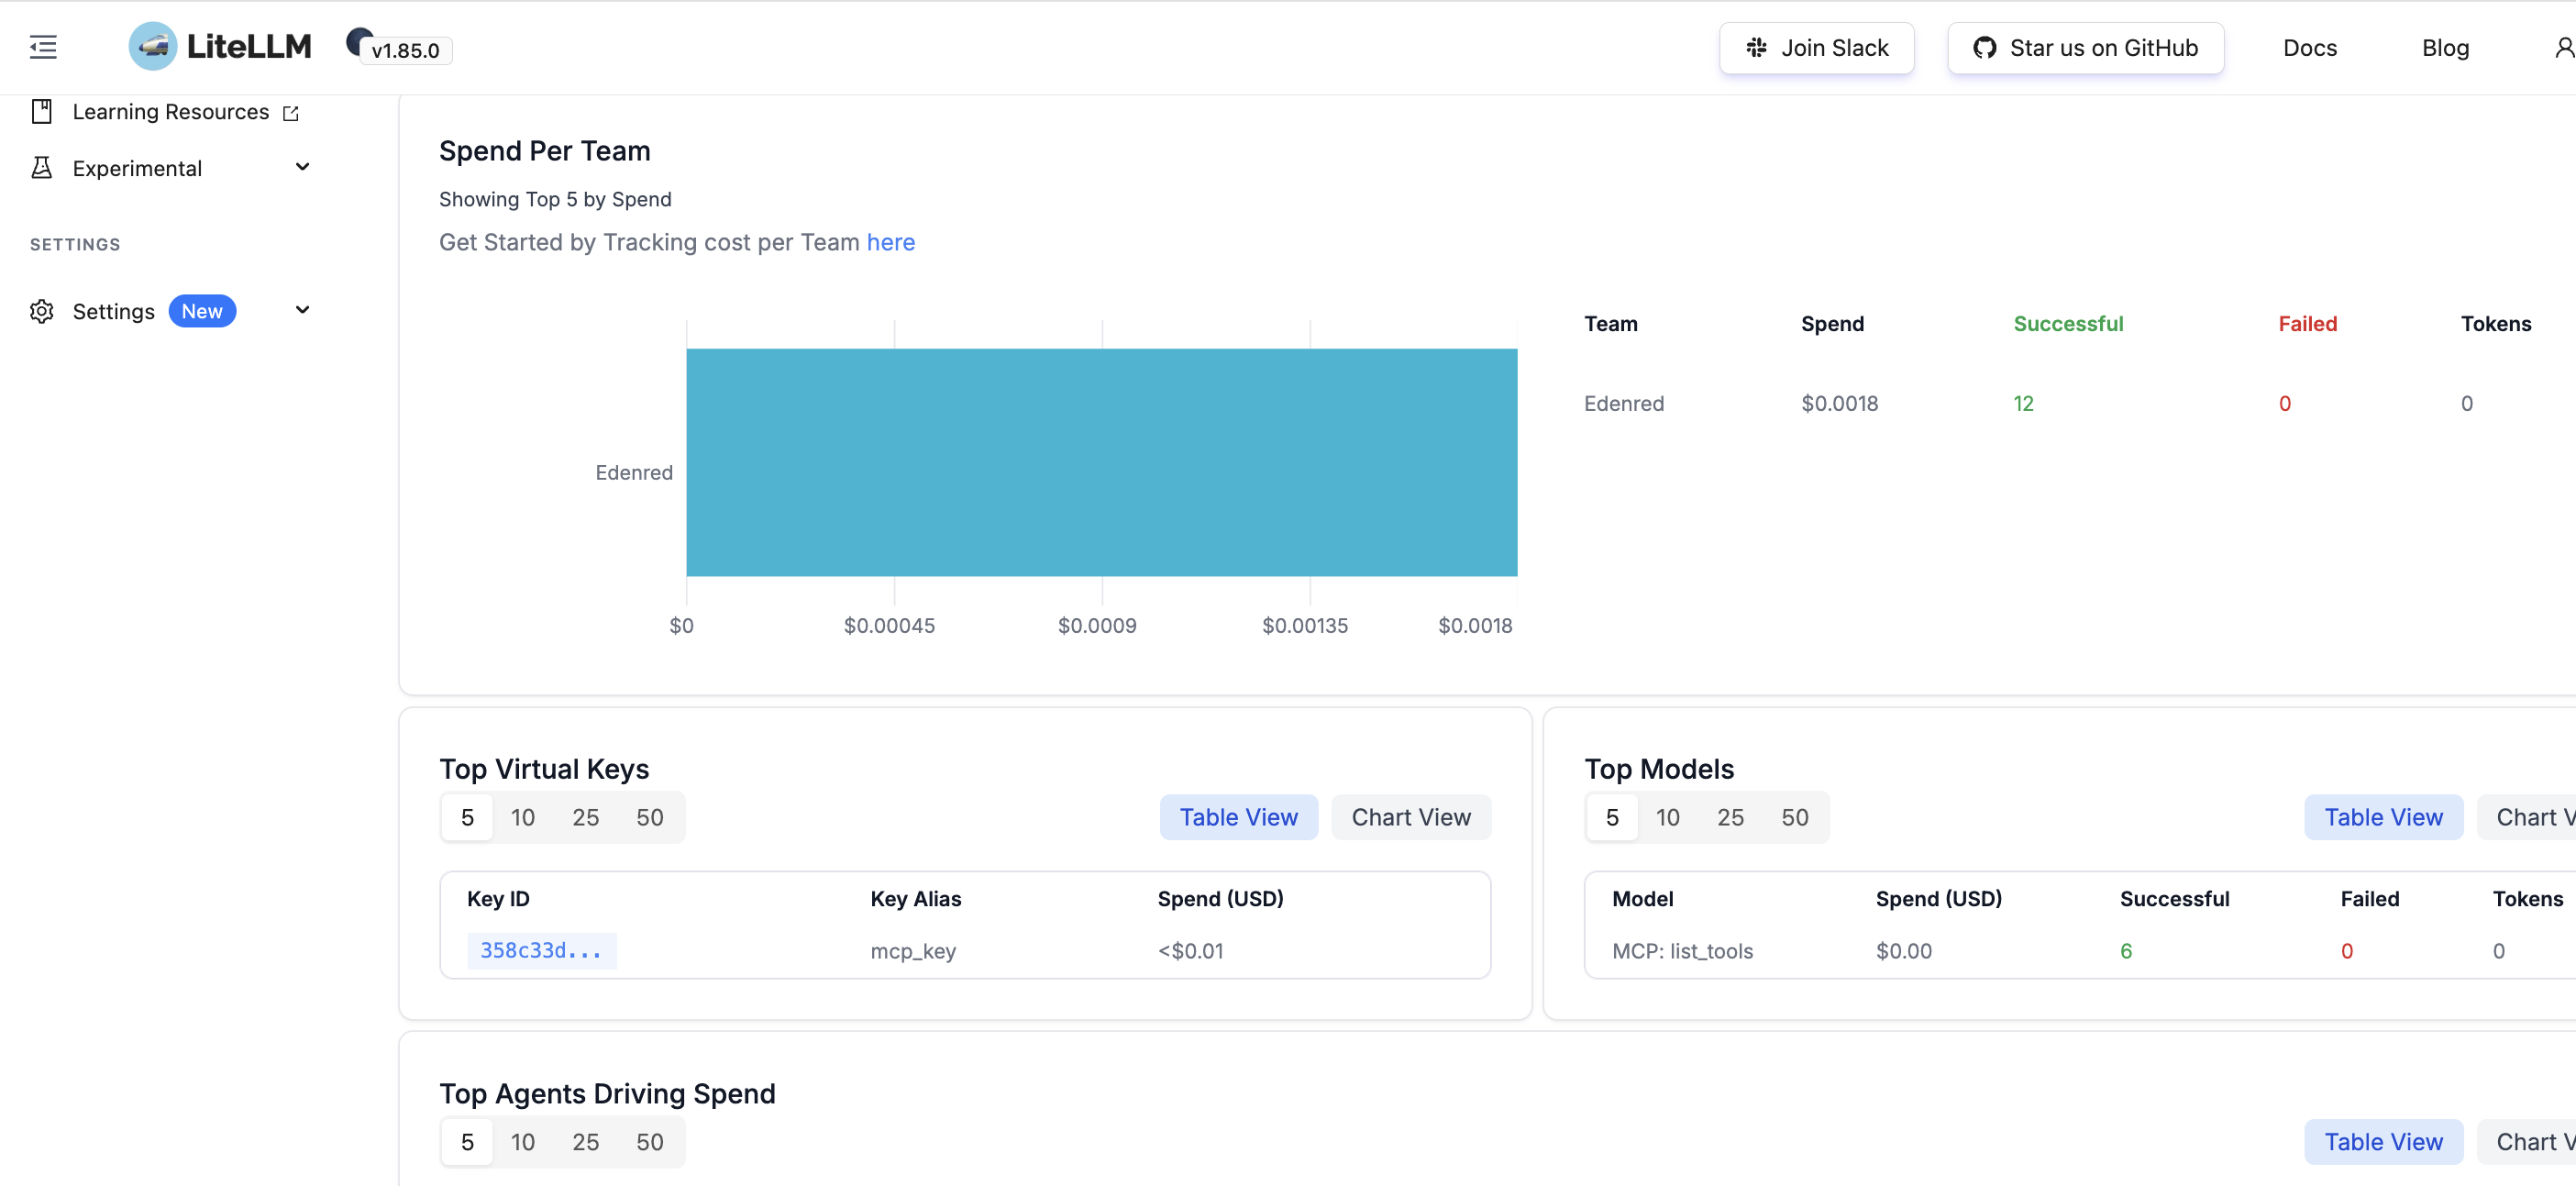
Task: Select 50 rows for Top Agents Driving Spend
Action: click(649, 1142)
